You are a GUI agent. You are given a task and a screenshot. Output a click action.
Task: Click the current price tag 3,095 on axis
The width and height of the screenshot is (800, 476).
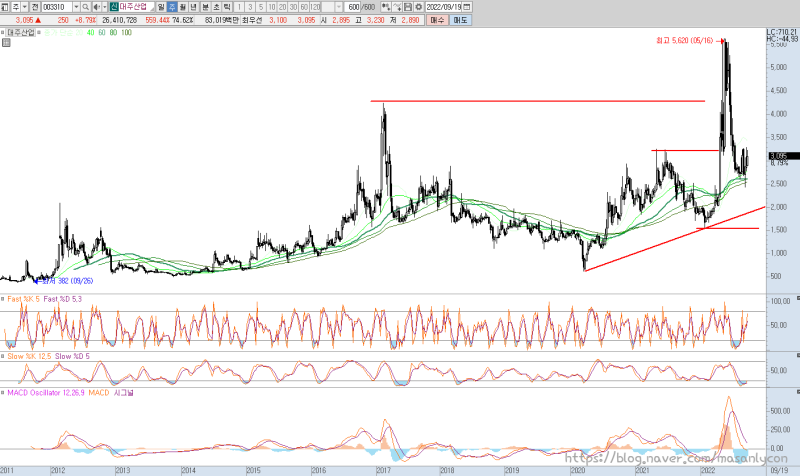pos(784,156)
